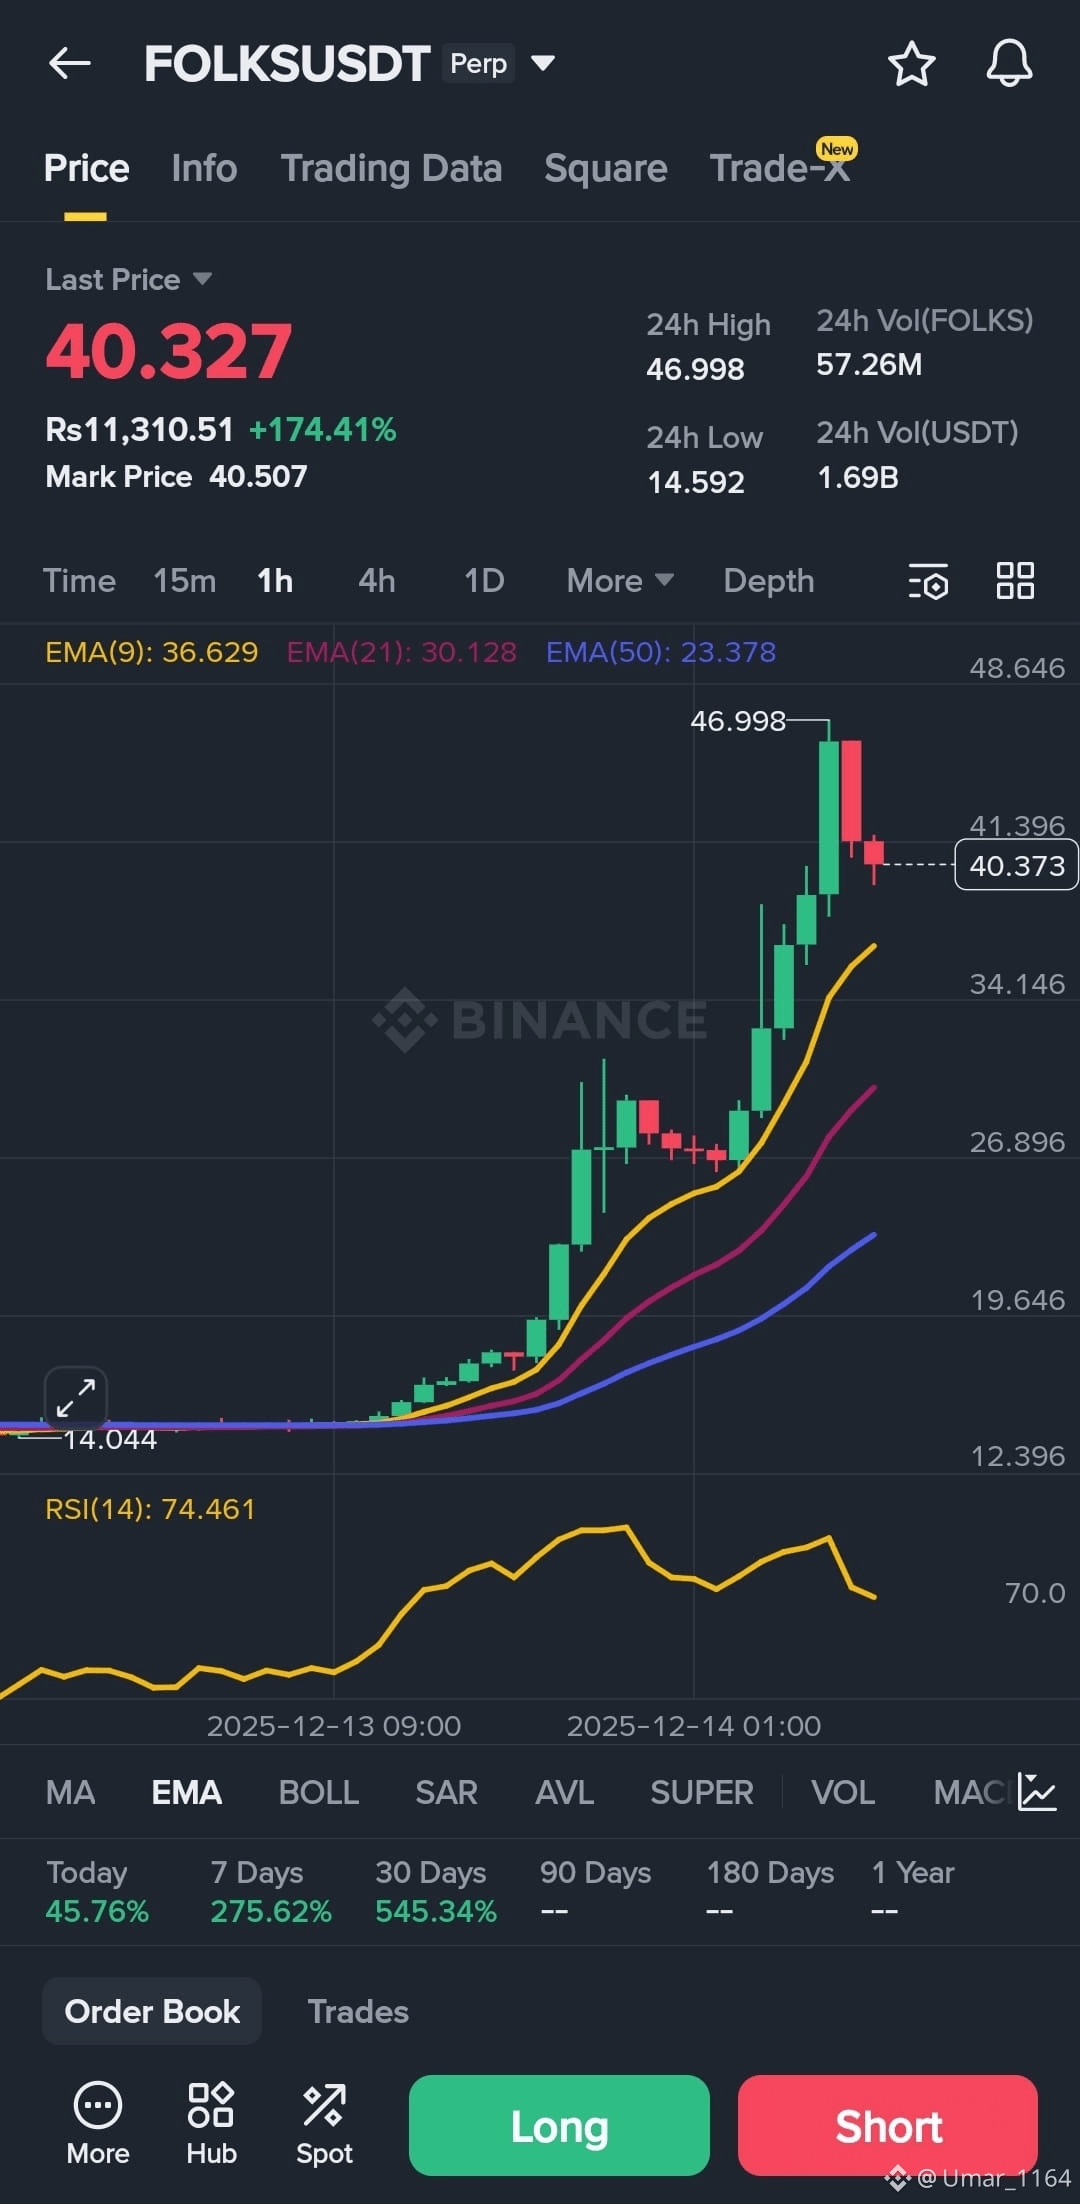Tap the 24h Vol(USDT) 1.69B value
This screenshot has height=2204, width=1080.
click(x=858, y=478)
